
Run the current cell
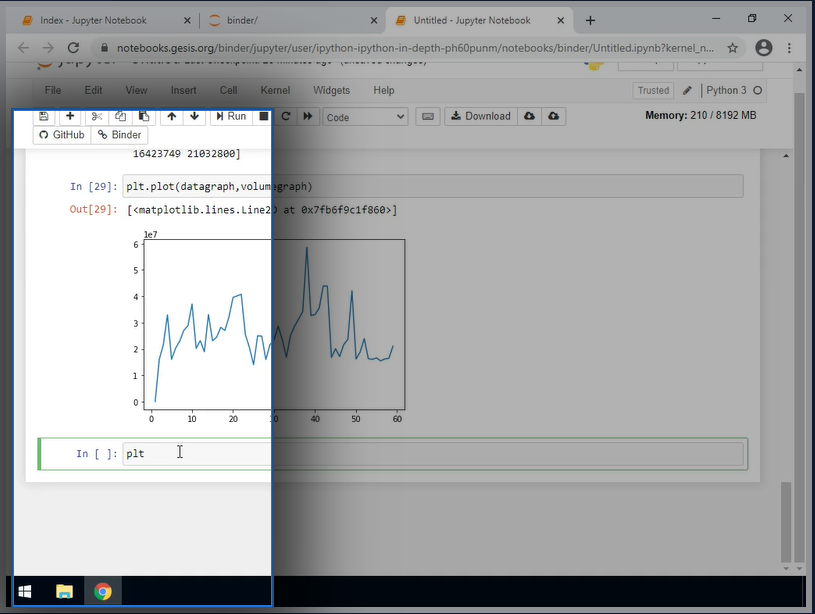231,116
